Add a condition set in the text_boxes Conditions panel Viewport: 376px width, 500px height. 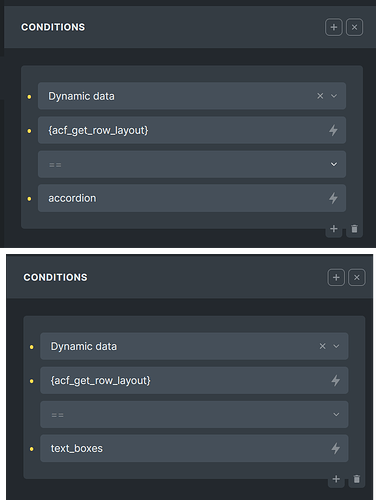336,277
